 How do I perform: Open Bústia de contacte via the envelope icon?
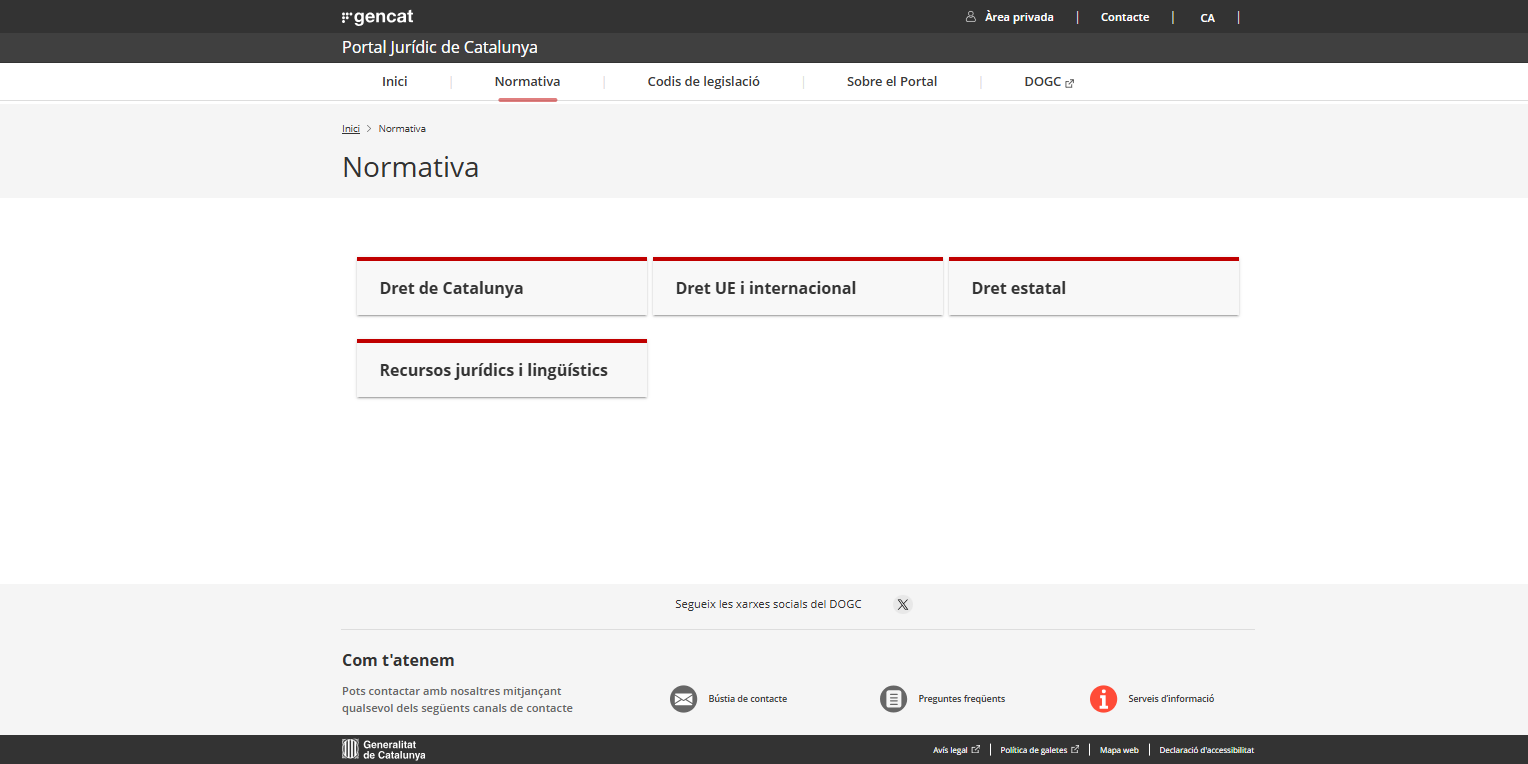point(683,699)
